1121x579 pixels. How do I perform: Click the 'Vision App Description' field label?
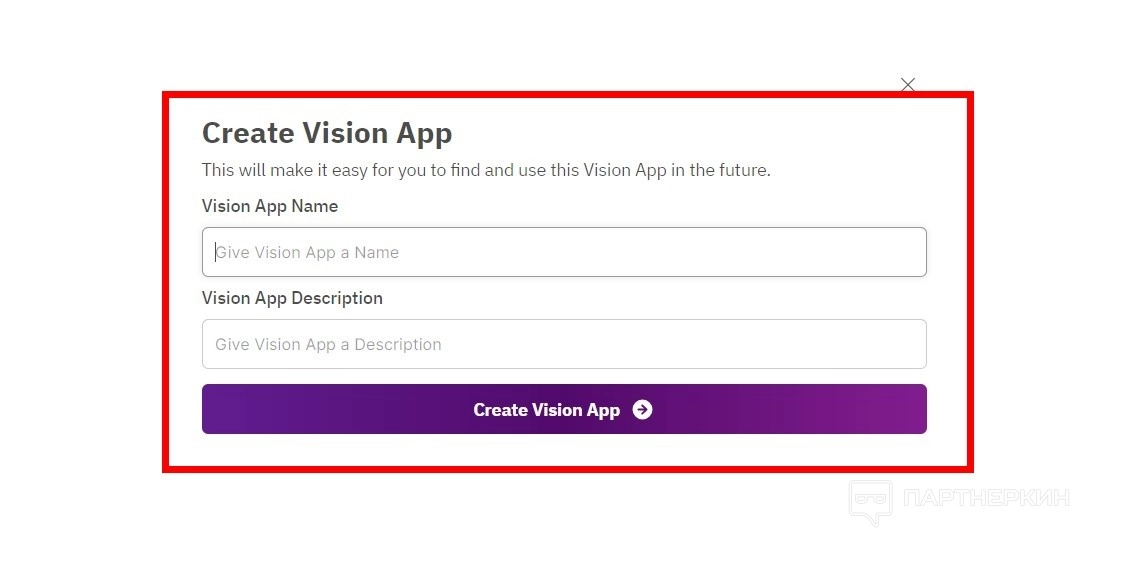coord(292,298)
